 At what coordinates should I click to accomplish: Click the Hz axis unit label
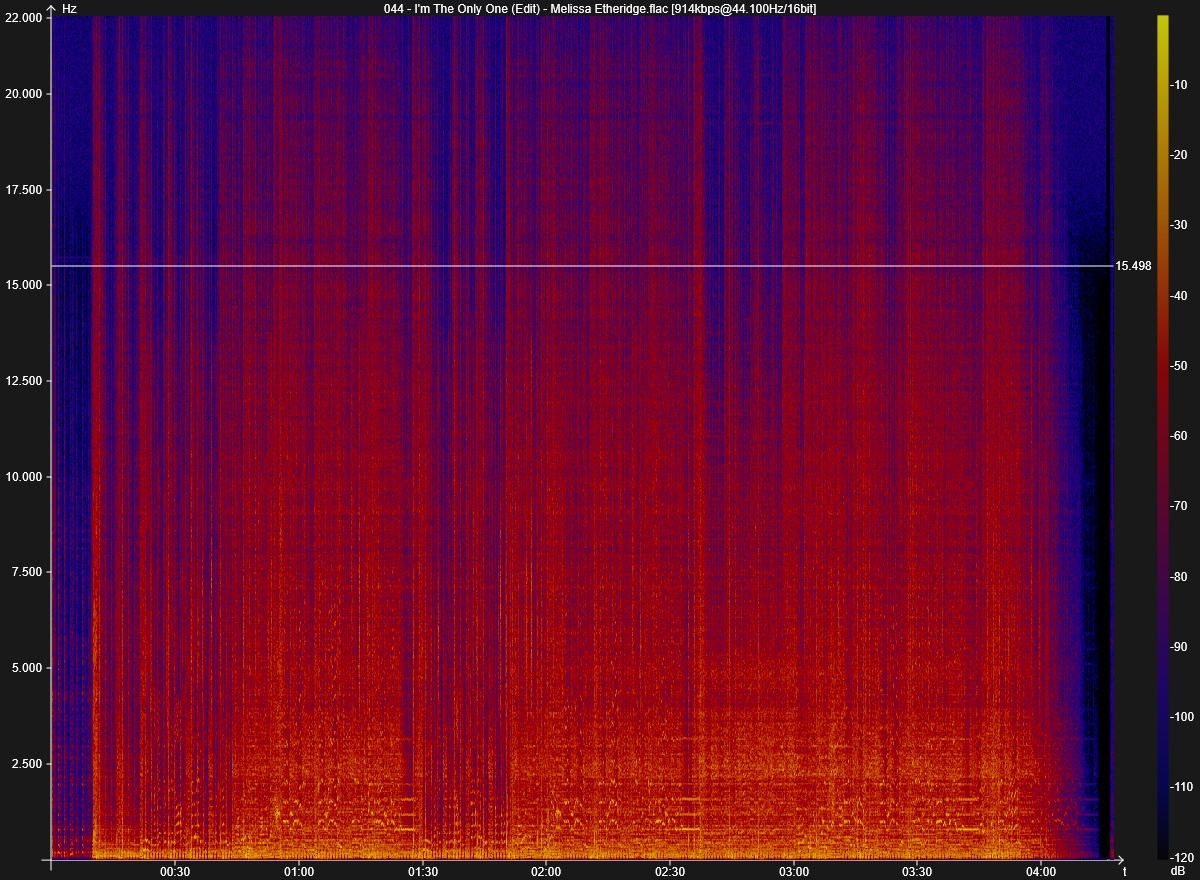pos(69,8)
